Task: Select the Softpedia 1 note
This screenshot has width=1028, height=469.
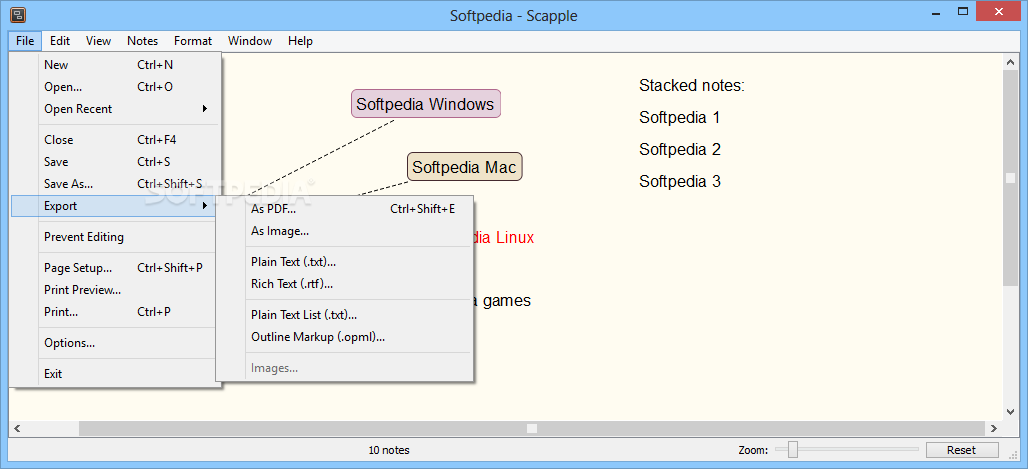Action: [x=679, y=117]
